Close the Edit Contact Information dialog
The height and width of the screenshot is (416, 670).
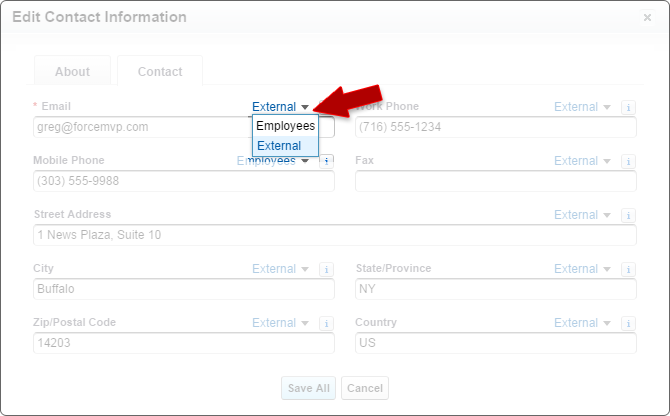(x=647, y=18)
